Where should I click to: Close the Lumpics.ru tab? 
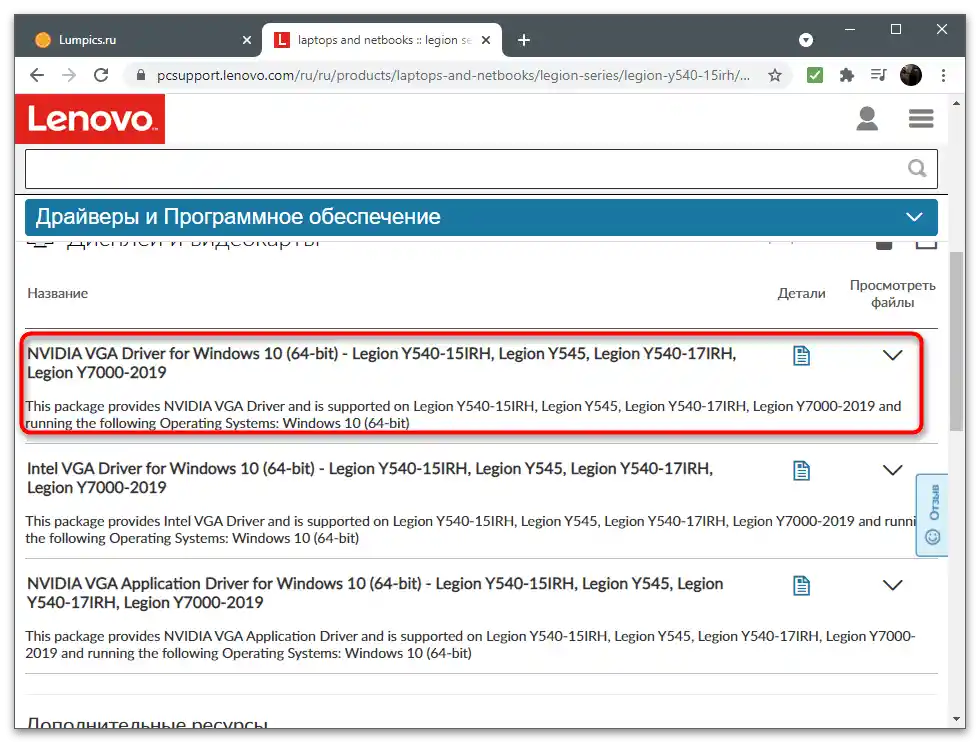(x=247, y=40)
